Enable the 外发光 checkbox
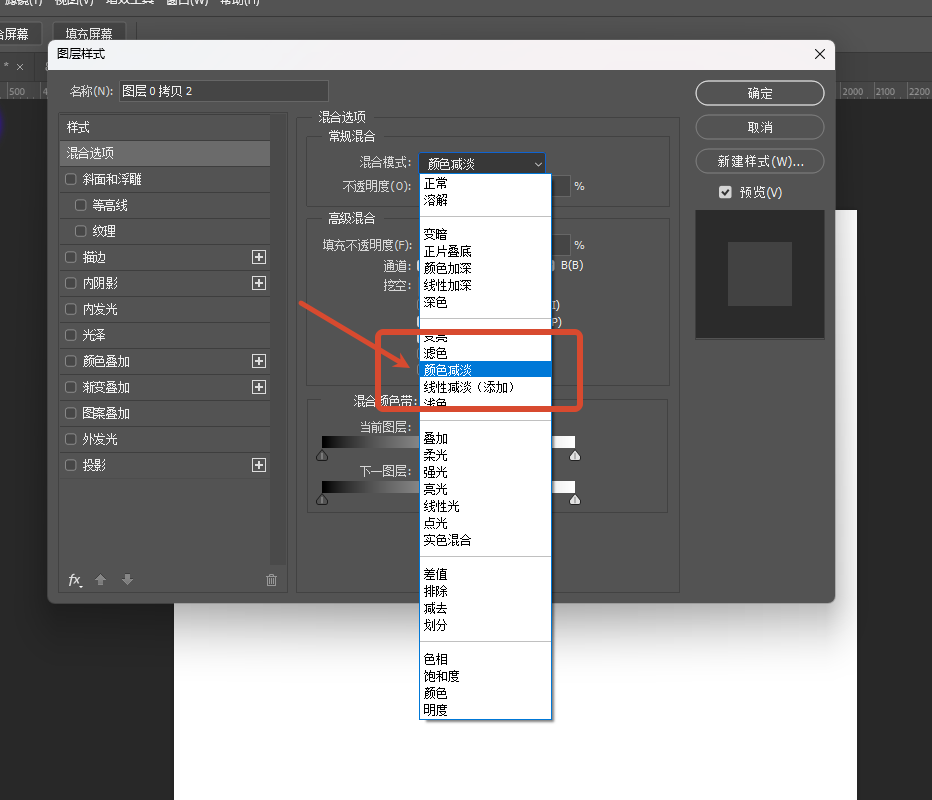Screen dimensions: 932x800 (71, 439)
